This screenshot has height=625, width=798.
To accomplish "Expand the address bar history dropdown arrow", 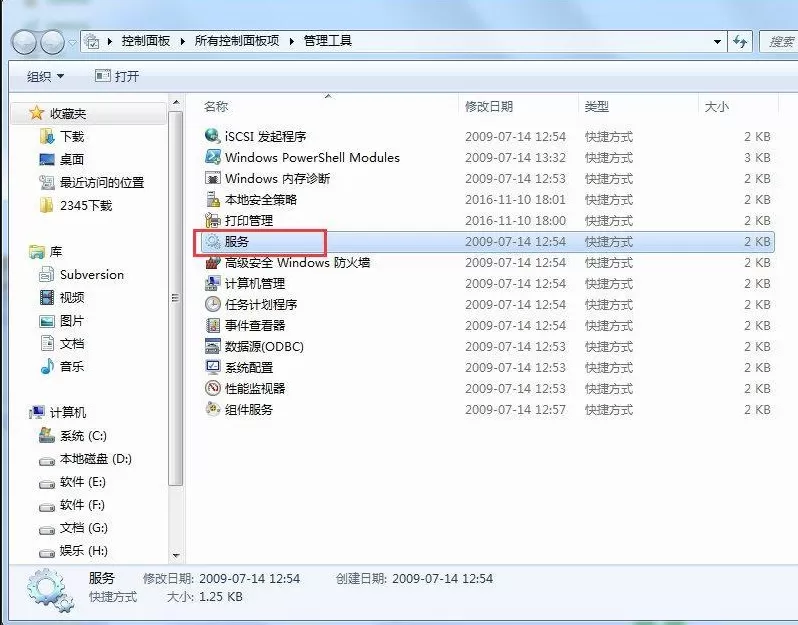I will pyautogui.click(x=717, y=42).
